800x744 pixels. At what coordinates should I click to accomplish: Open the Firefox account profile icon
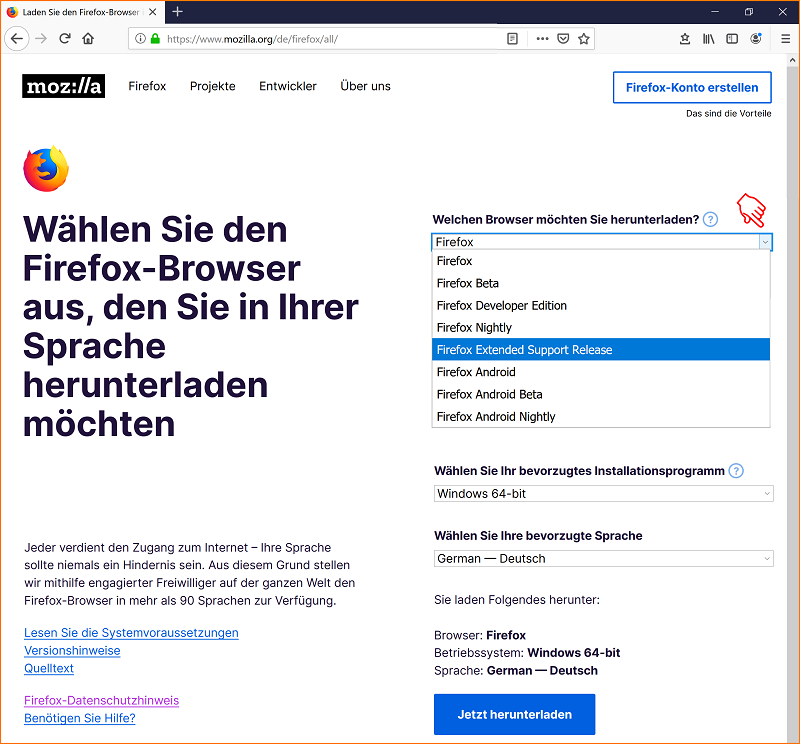(758, 38)
